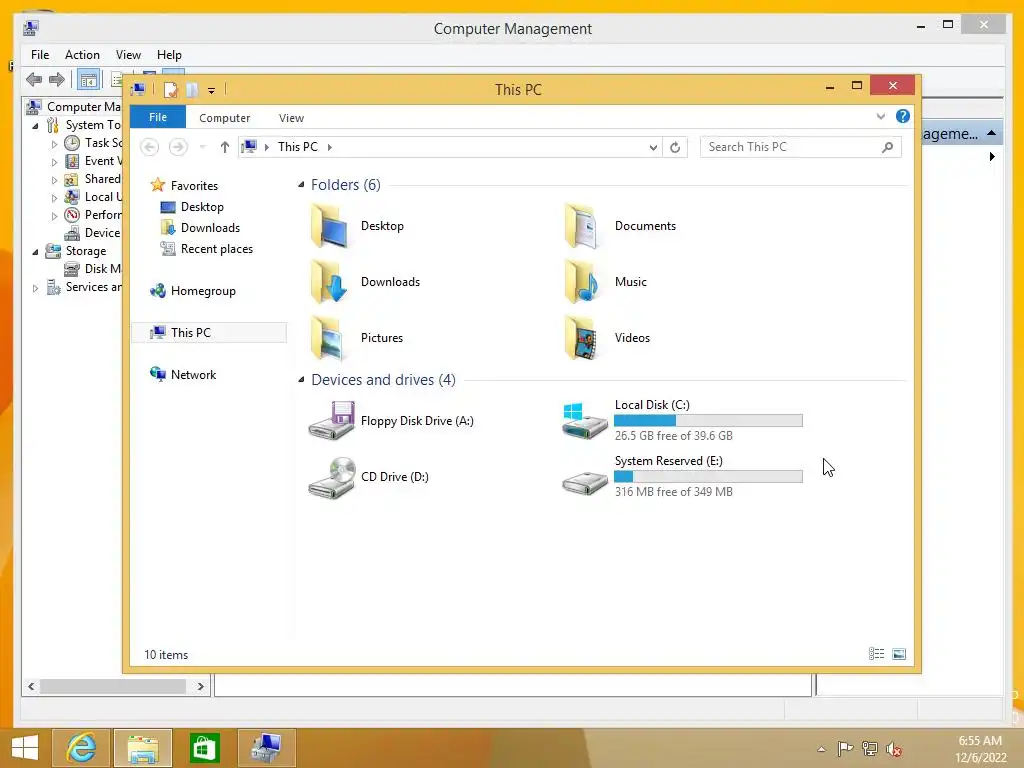Expand Services and Applications node
This screenshot has width=1024, height=768.
point(35,287)
